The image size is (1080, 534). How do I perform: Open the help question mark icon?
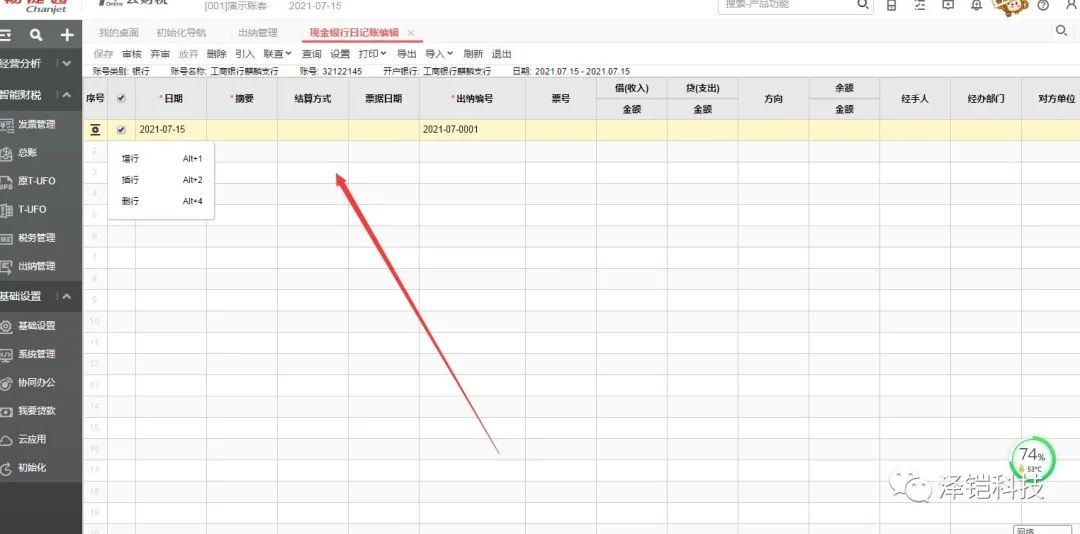pyautogui.click(x=1043, y=6)
